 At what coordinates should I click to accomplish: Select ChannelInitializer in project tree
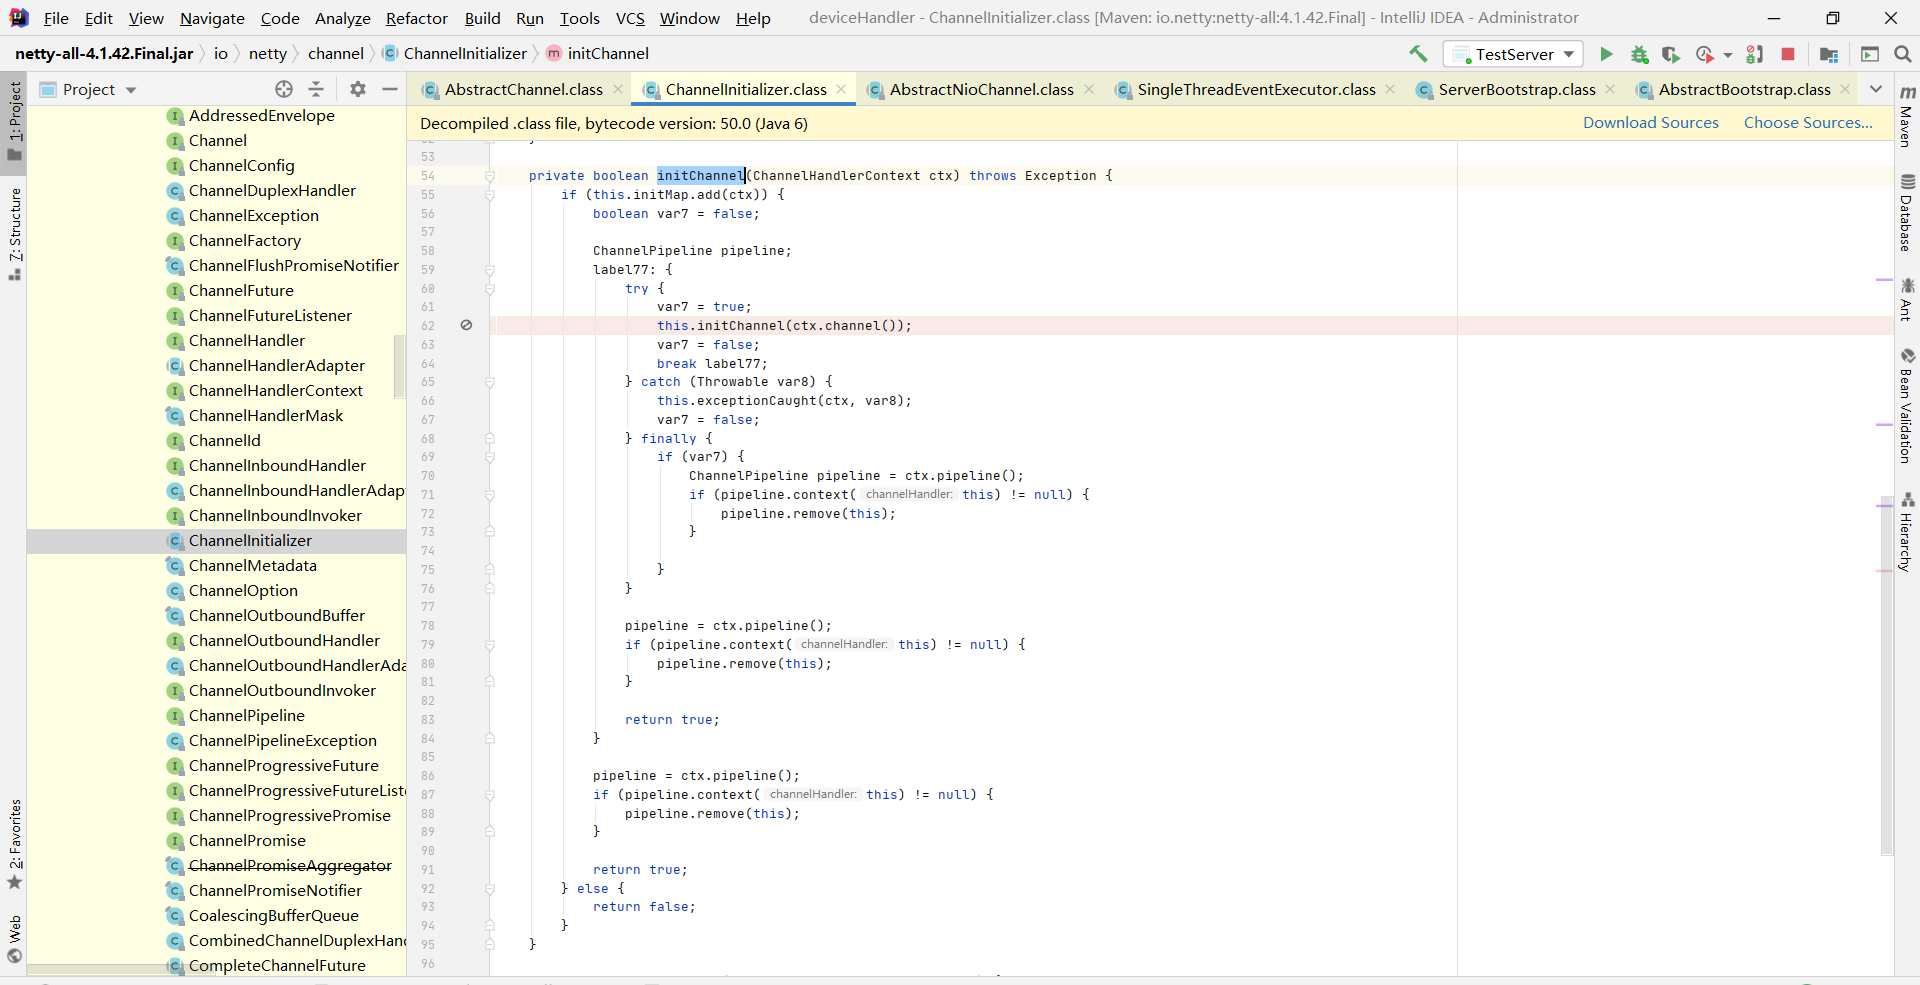click(x=250, y=540)
